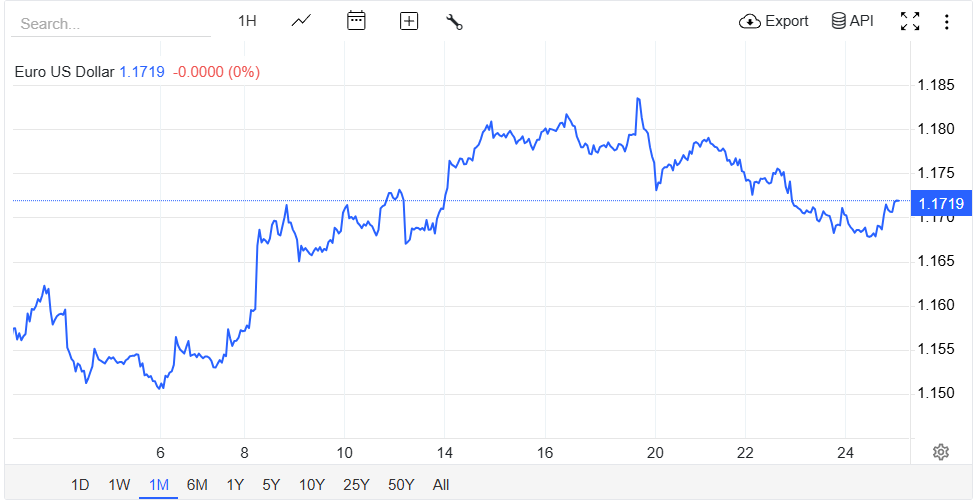Select the 1W time range
The image size is (977, 501).
point(119,485)
